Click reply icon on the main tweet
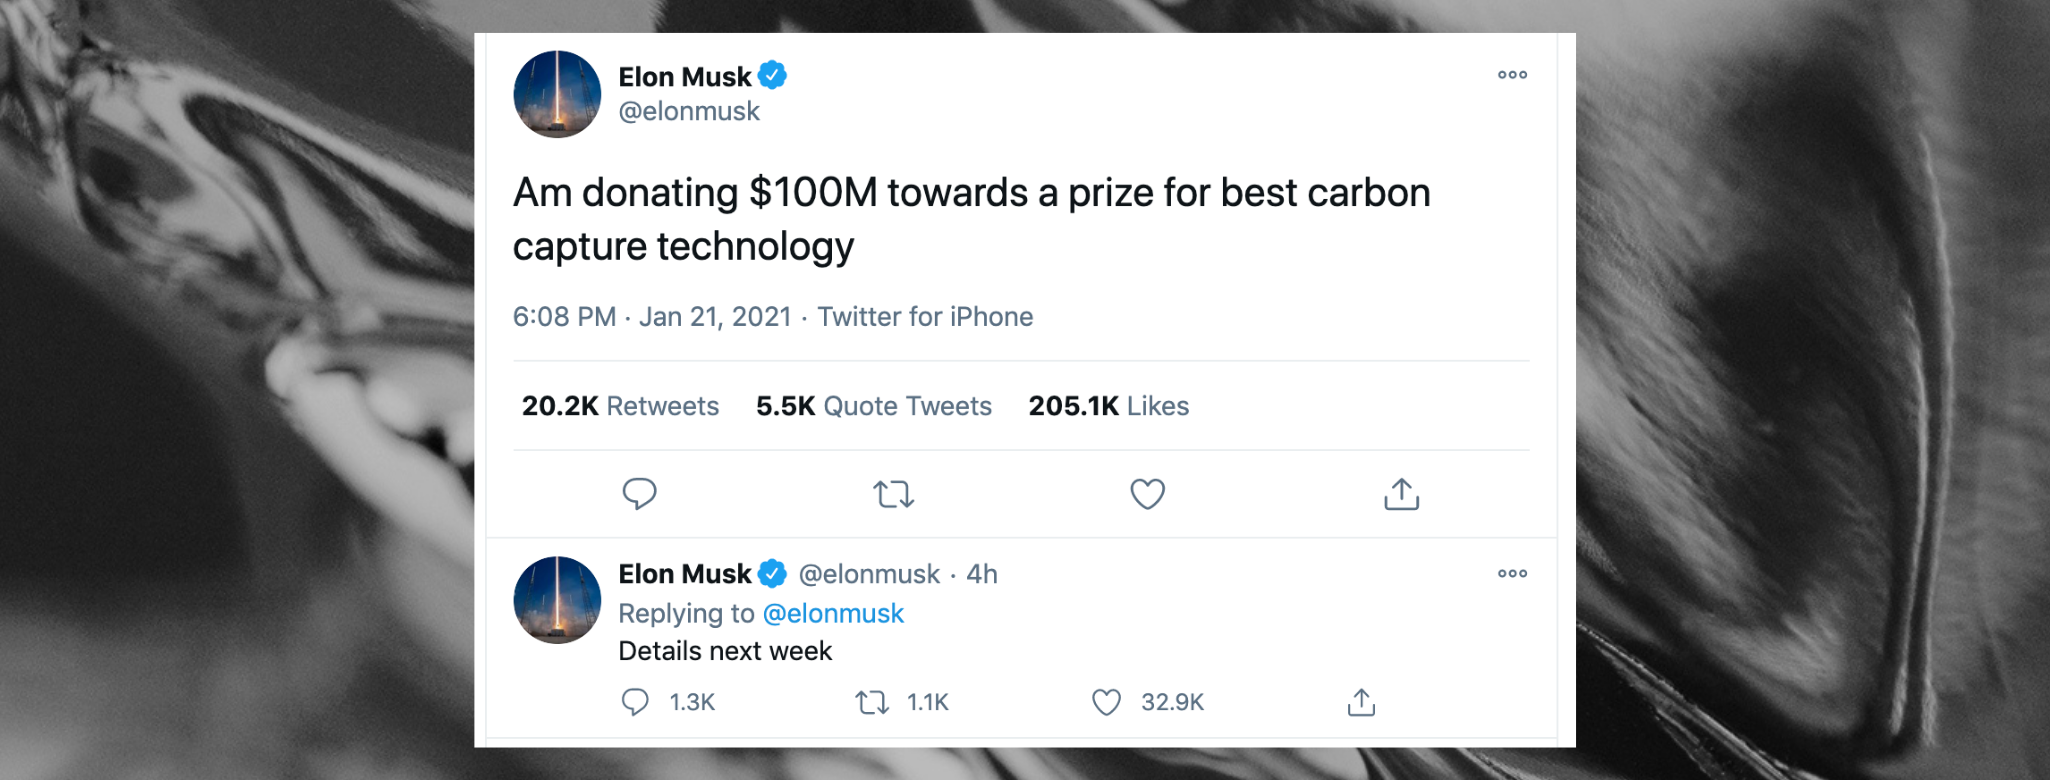 (639, 494)
